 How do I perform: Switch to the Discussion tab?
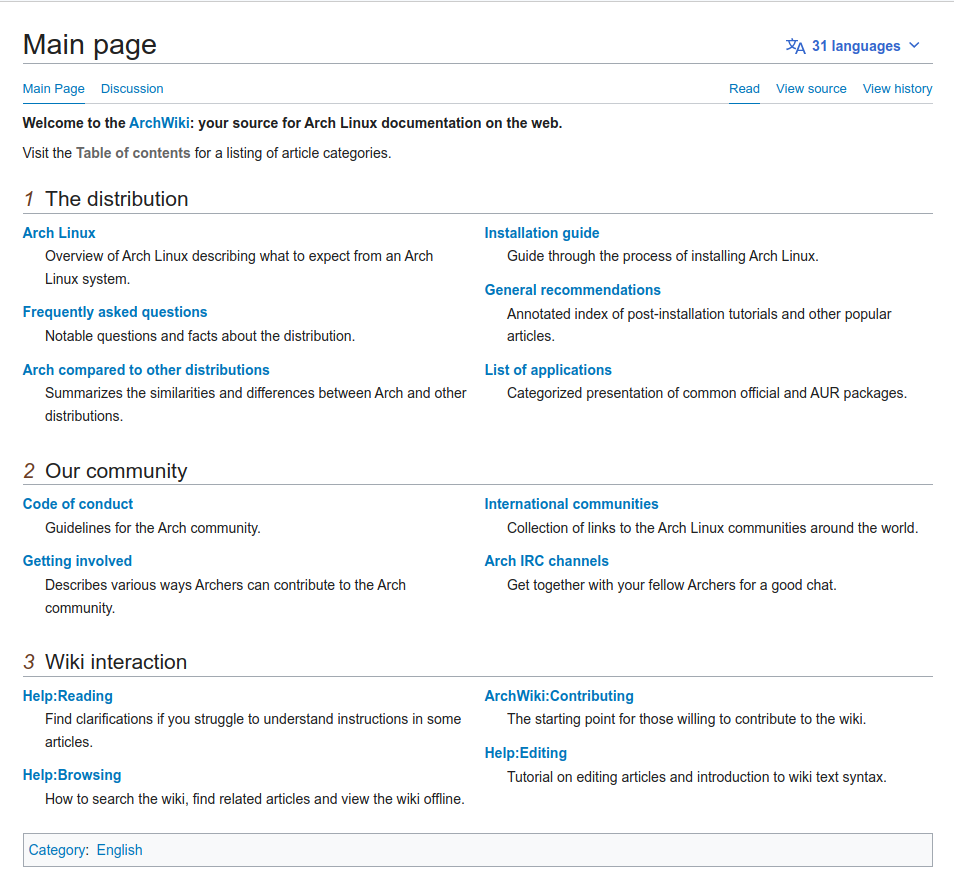(132, 89)
